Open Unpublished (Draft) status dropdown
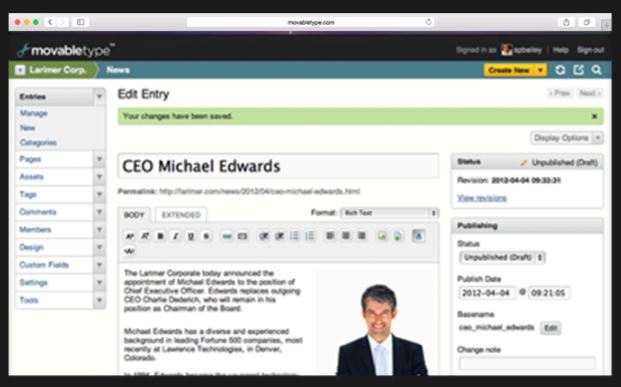The height and width of the screenshot is (387, 621). 502,257
